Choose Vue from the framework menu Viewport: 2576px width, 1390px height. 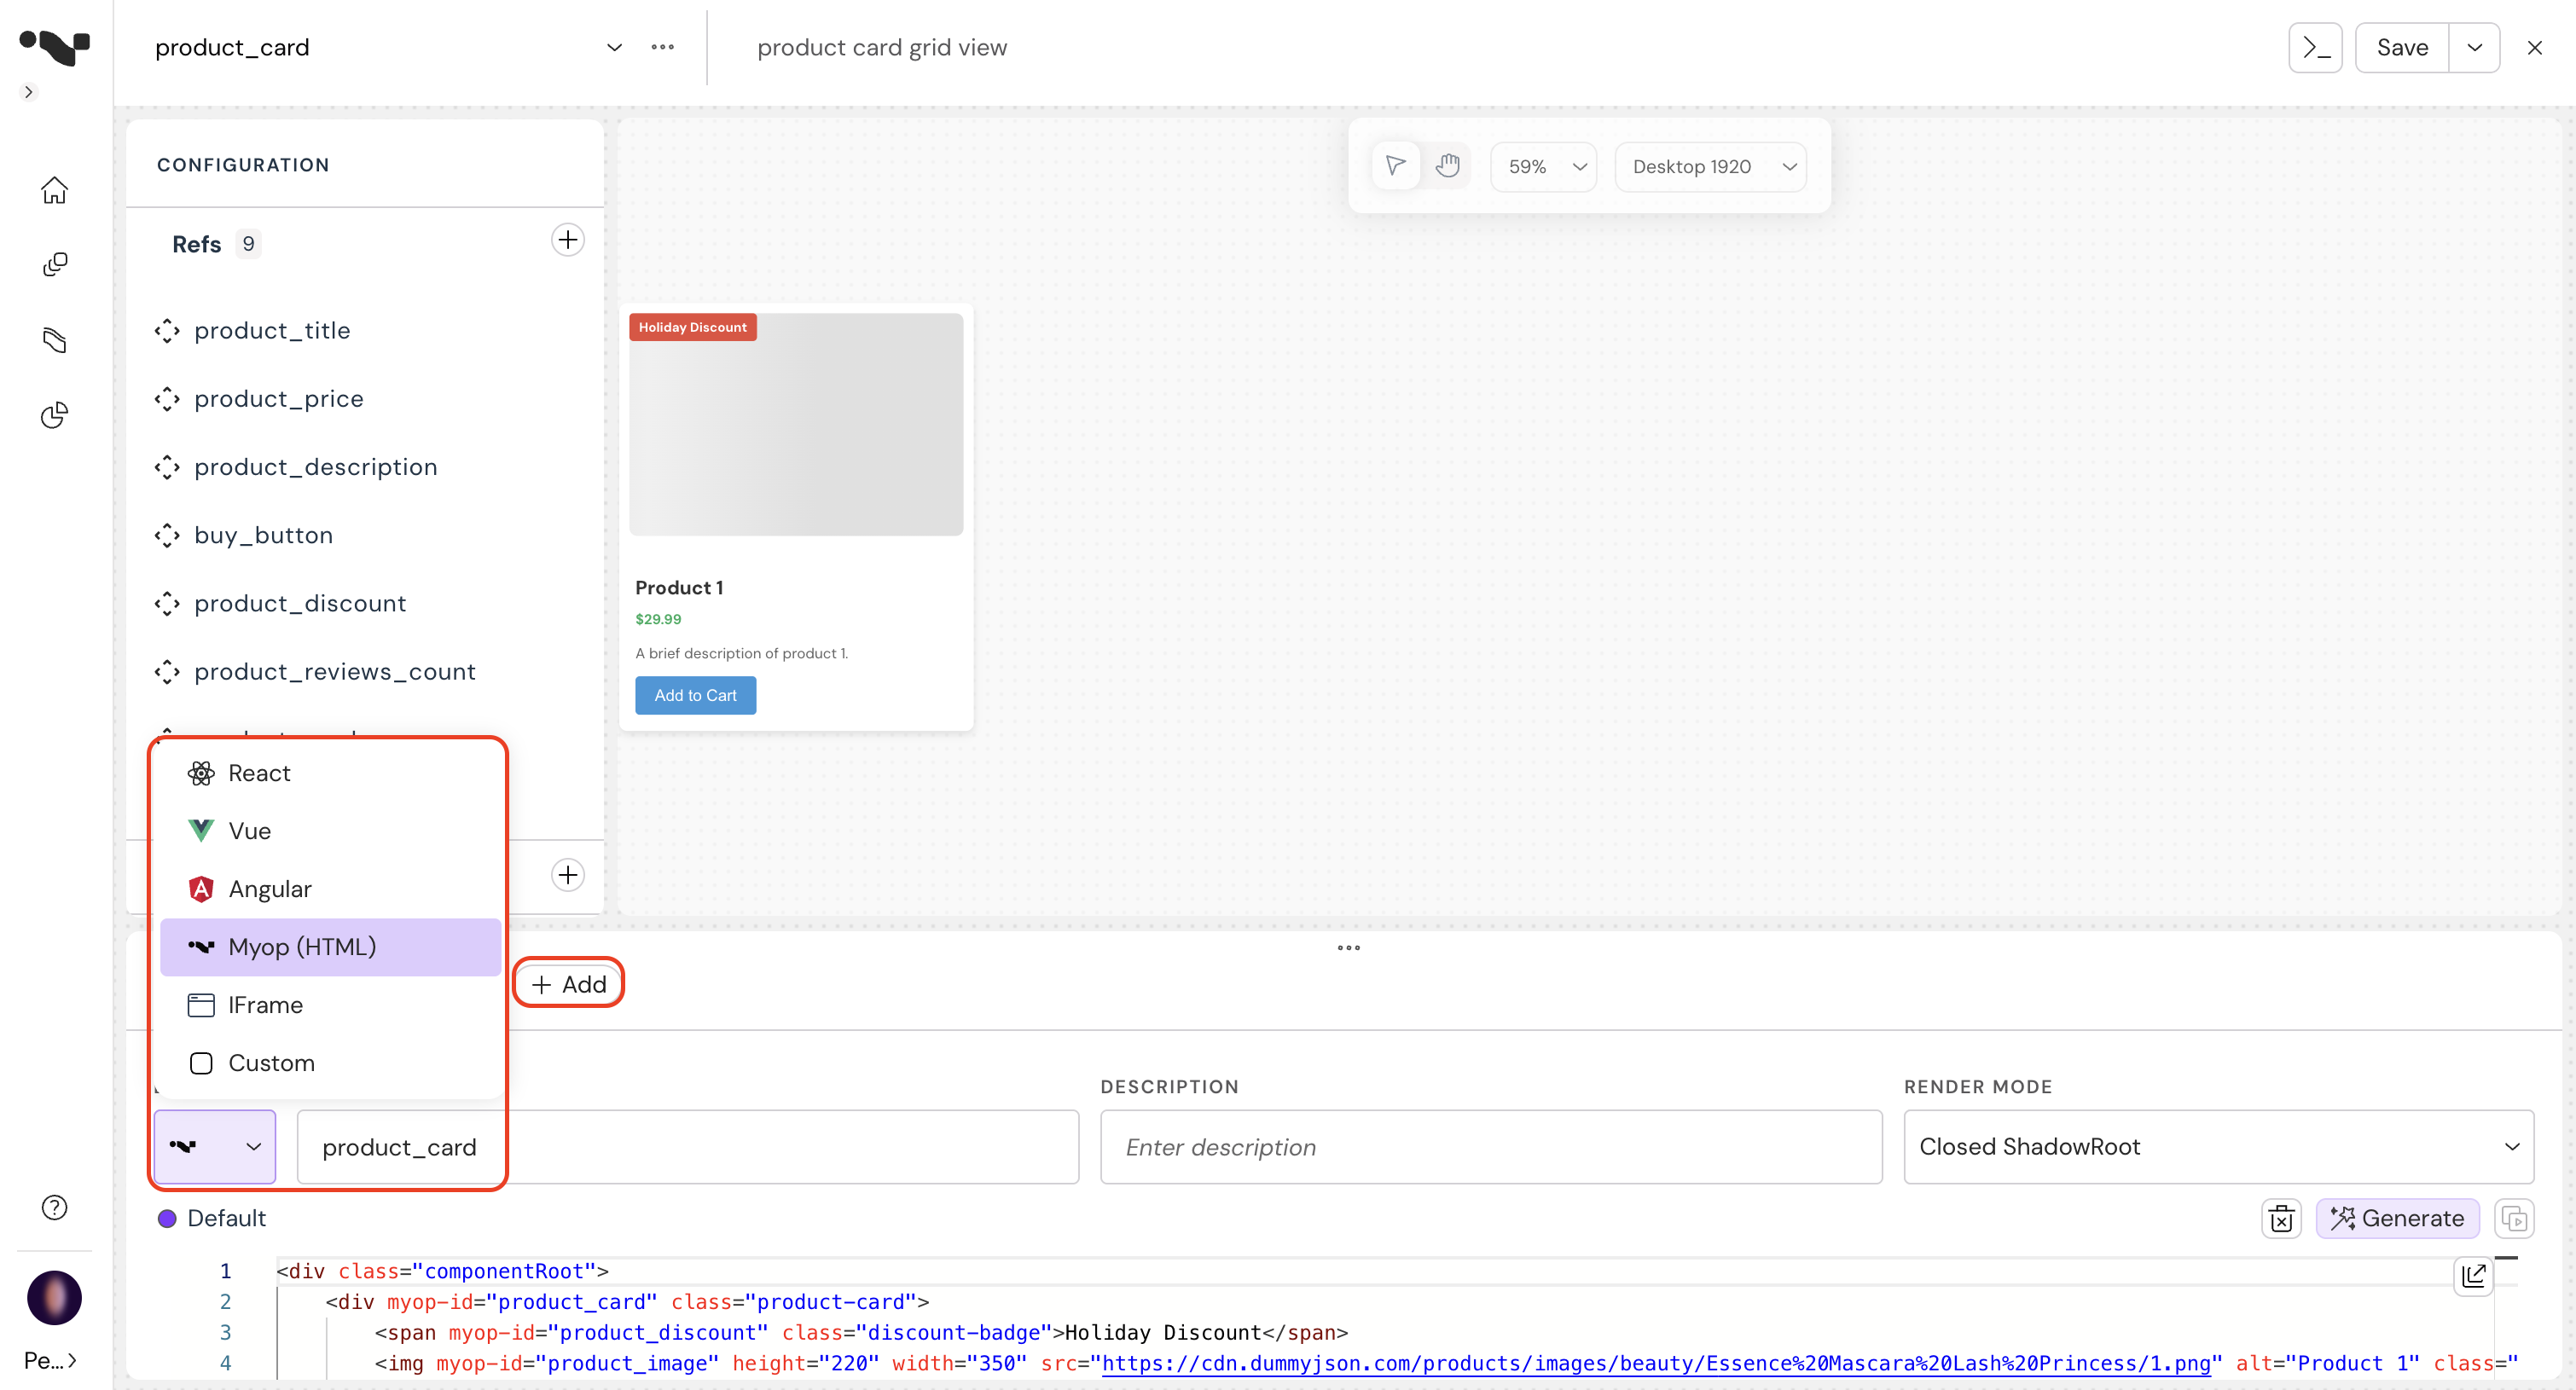330,831
